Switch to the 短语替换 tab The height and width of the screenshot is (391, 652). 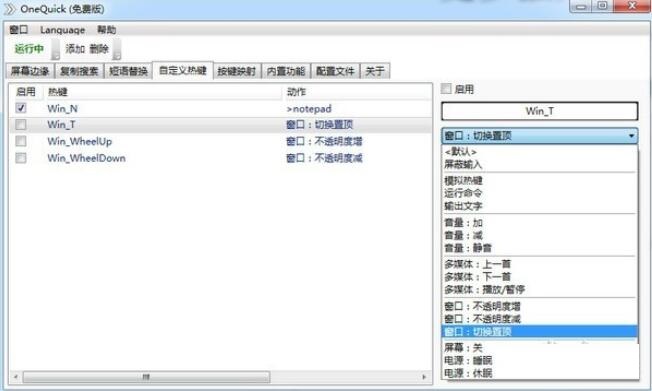point(128,71)
